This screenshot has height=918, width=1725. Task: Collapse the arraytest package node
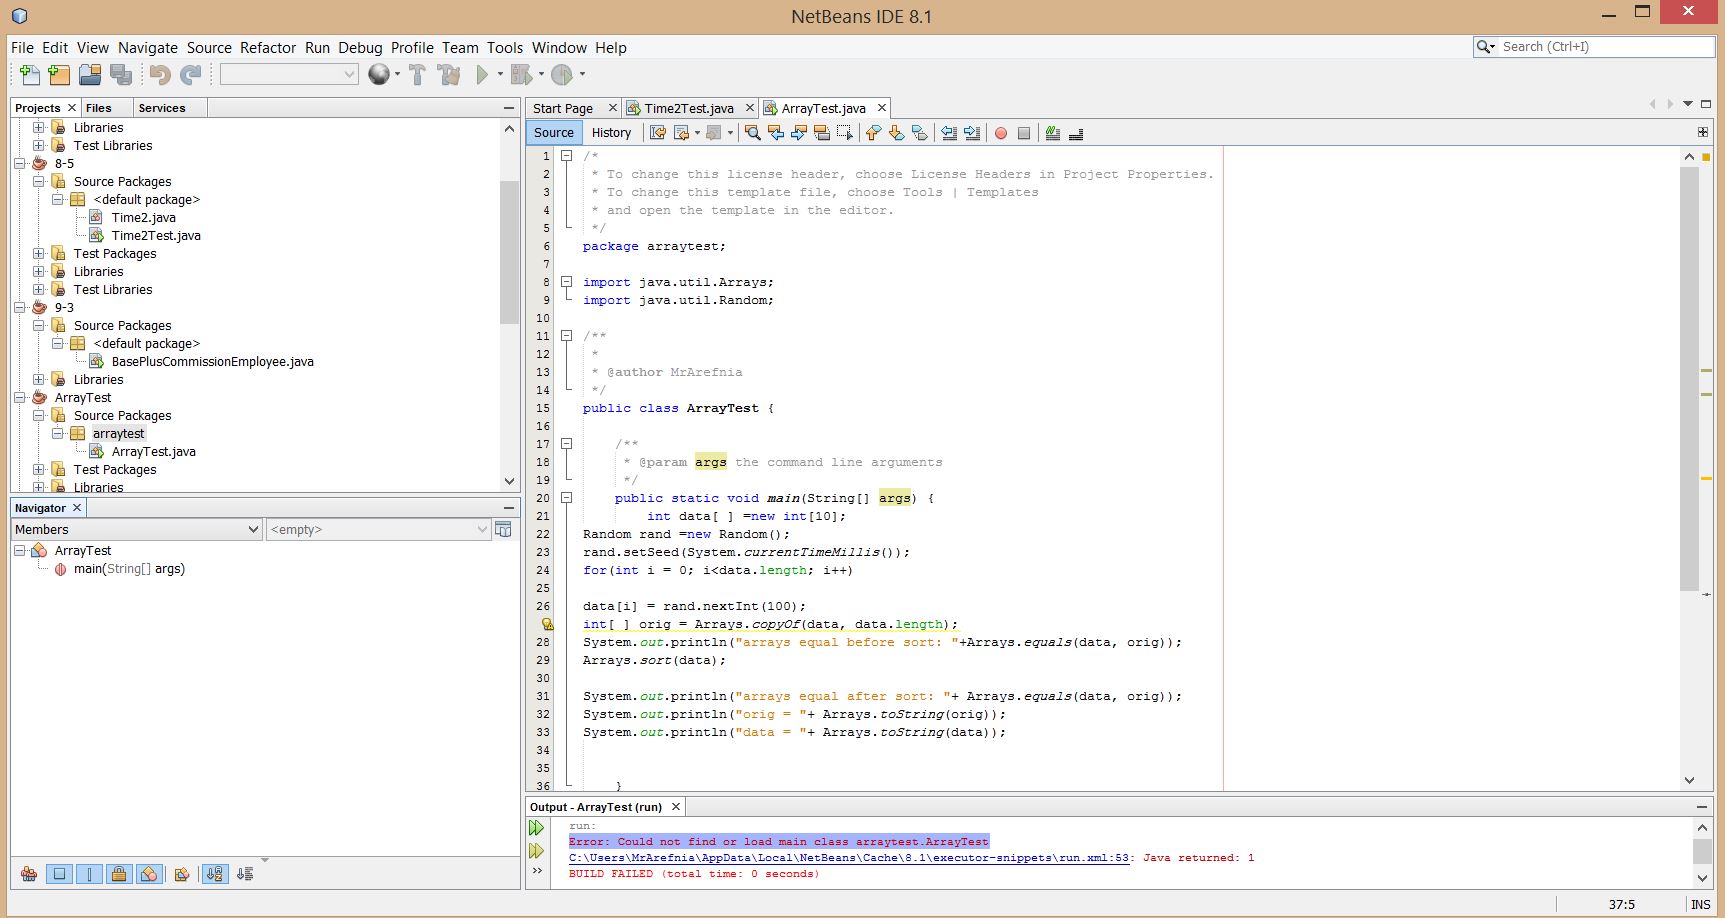tap(58, 434)
